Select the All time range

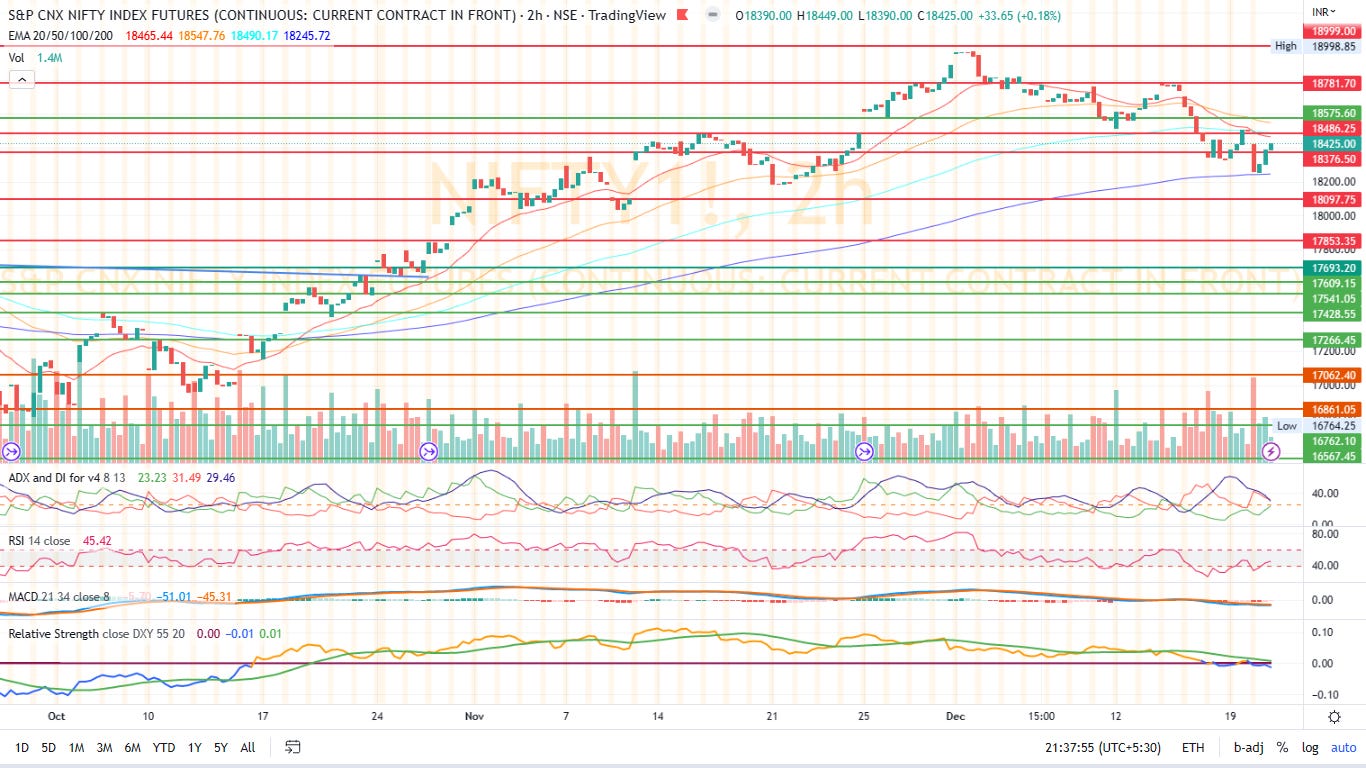click(248, 747)
